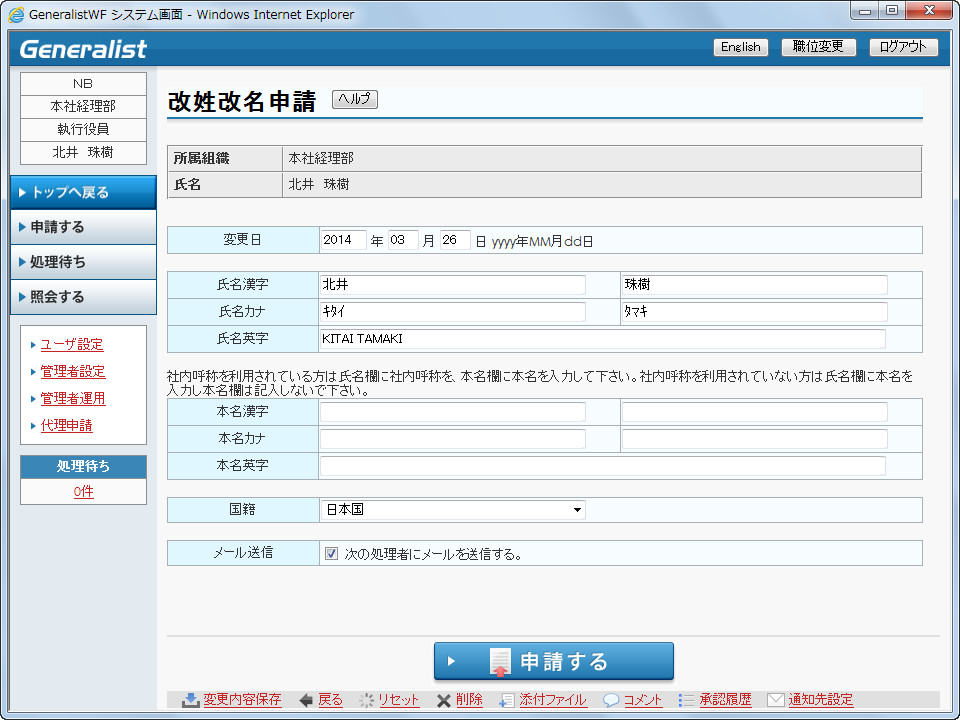Click the 氏名英字 field containing KITAI TAMAKI
960x720 pixels.
pos(602,339)
